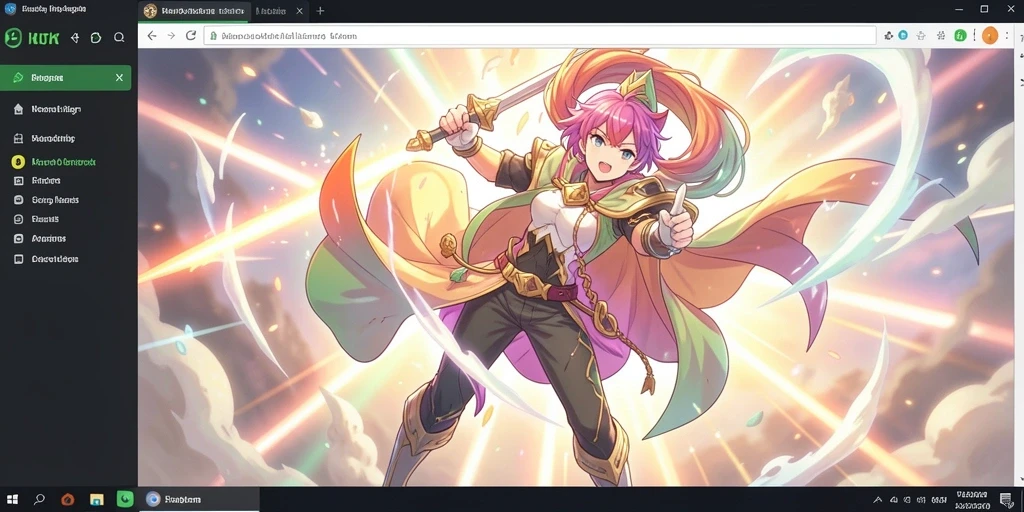Click the magnifier search icon in sidebar header
Image resolution: width=1024 pixels, height=512 pixels.
pos(119,38)
